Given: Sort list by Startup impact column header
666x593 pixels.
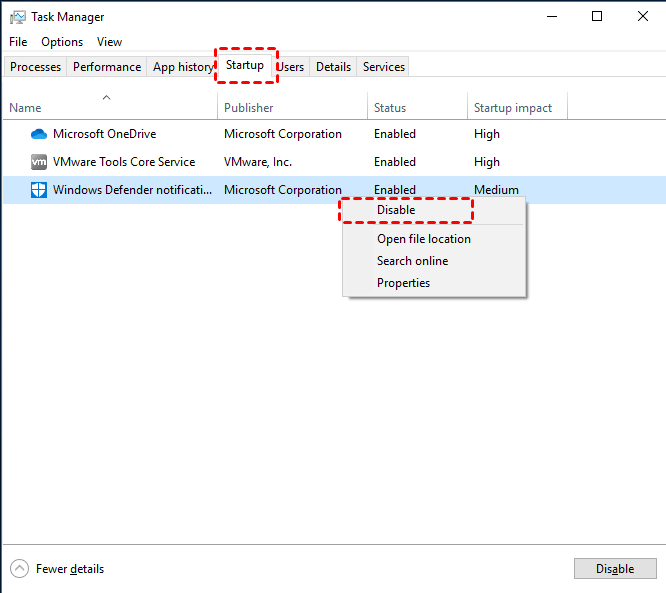Looking at the screenshot, I should click(x=514, y=108).
